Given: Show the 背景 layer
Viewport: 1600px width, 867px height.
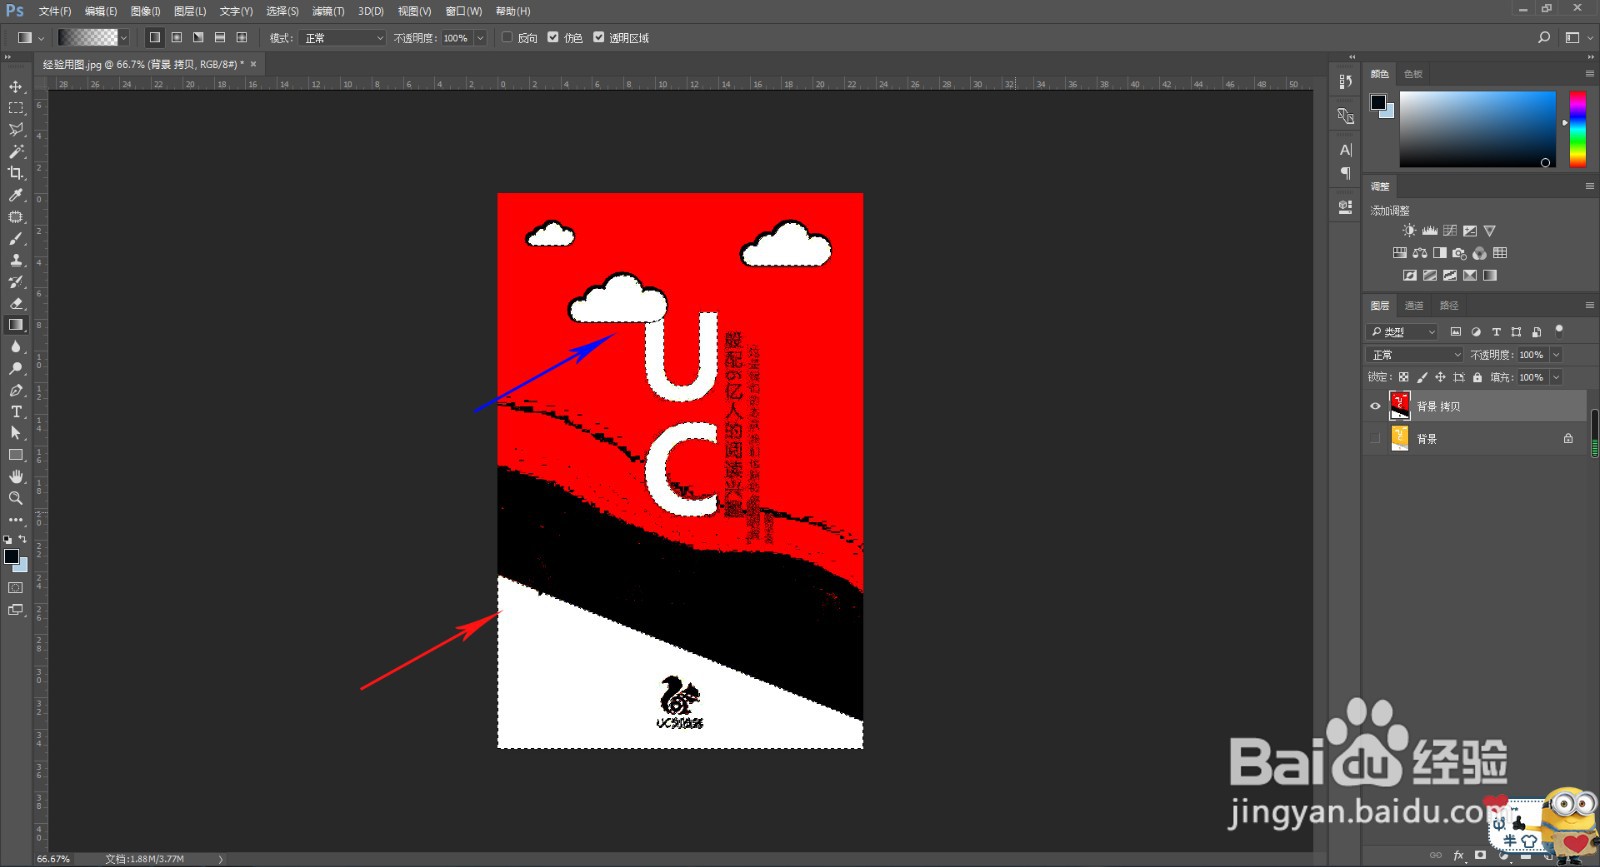Looking at the screenshot, I should (x=1375, y=438).
